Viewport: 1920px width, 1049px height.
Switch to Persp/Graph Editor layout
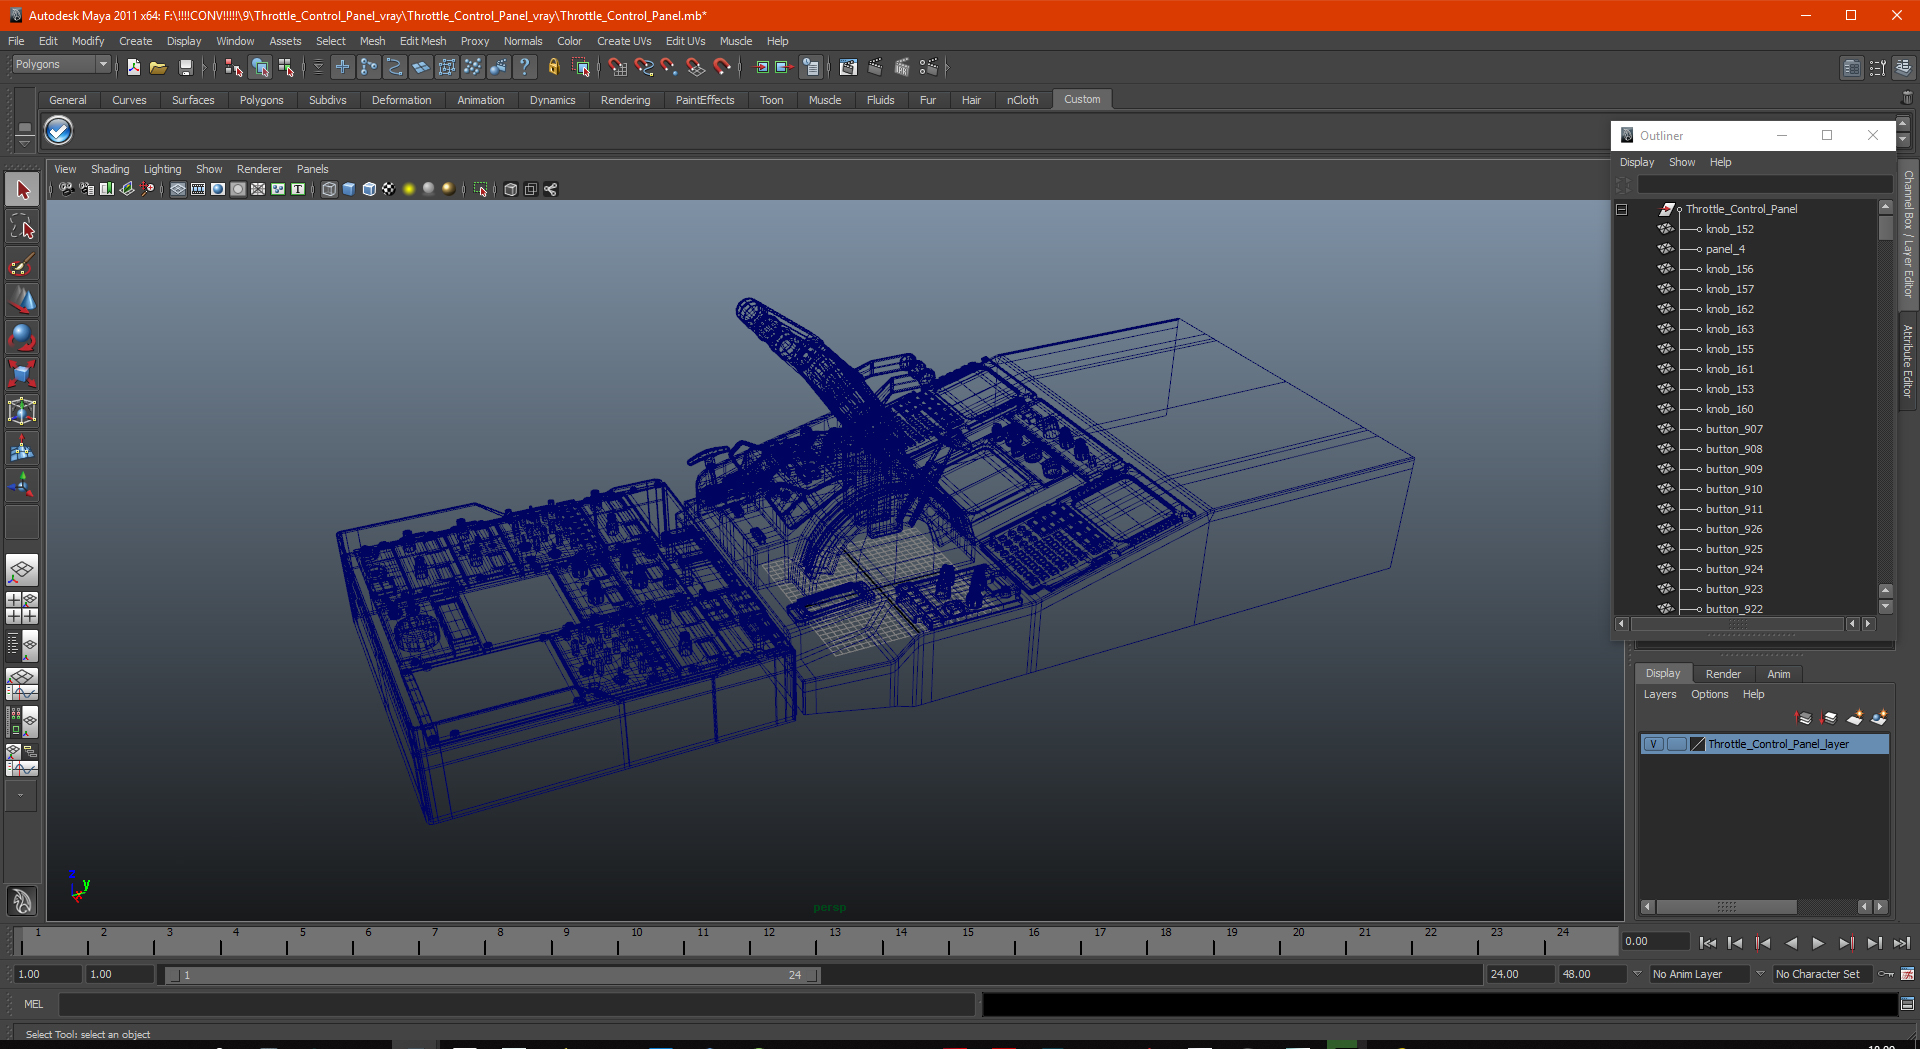(x=22, y=684)
